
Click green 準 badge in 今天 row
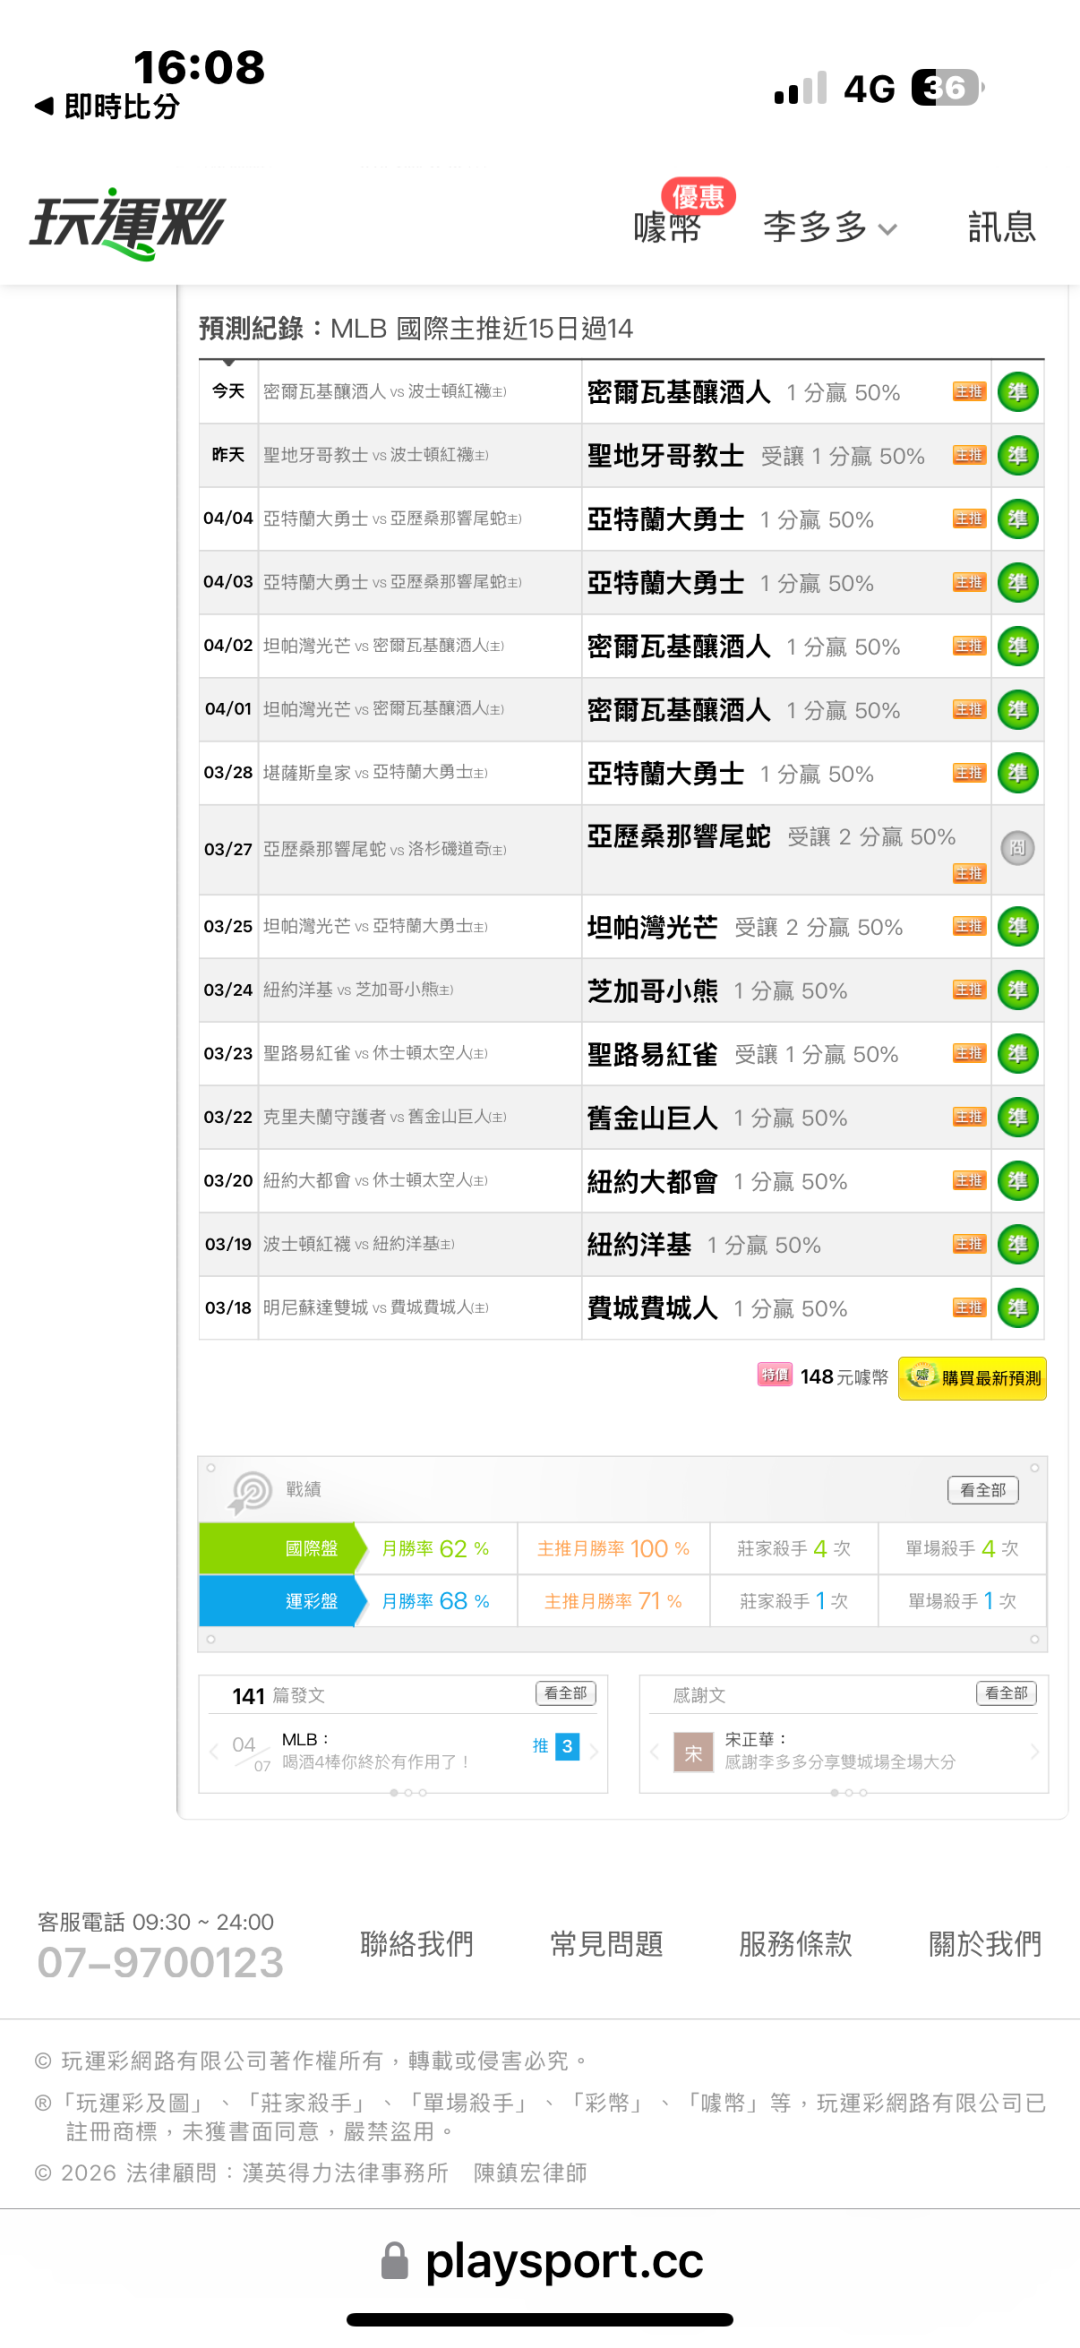tap(1018, 392)
